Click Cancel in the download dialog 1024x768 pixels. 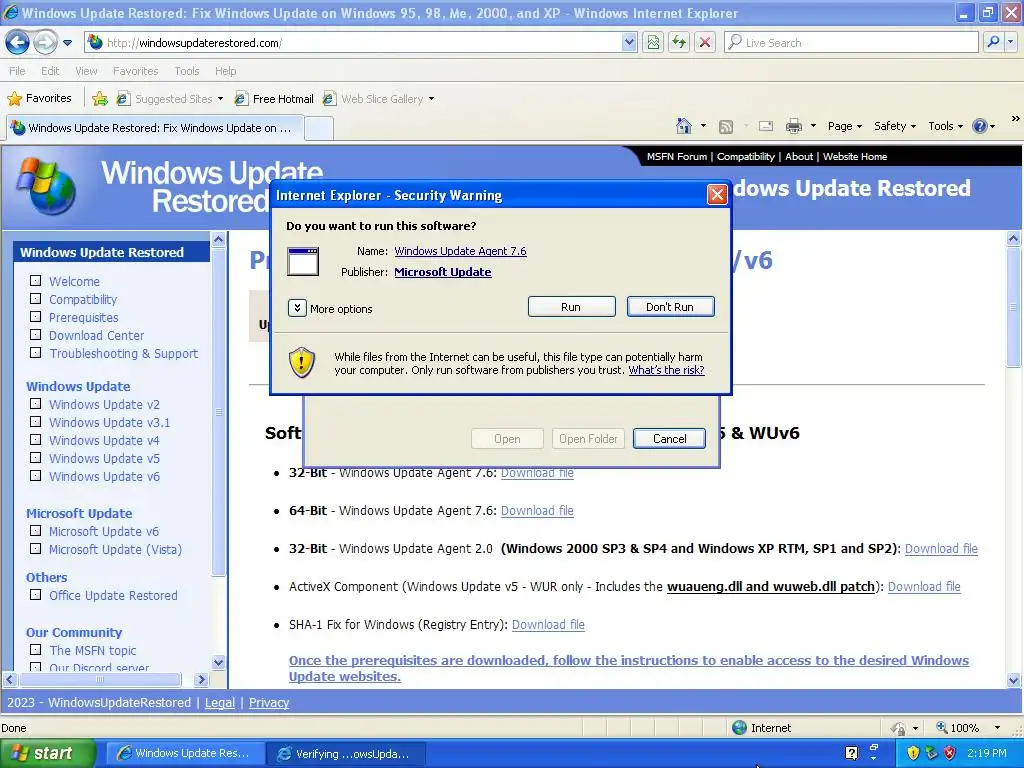pos(669,439)
